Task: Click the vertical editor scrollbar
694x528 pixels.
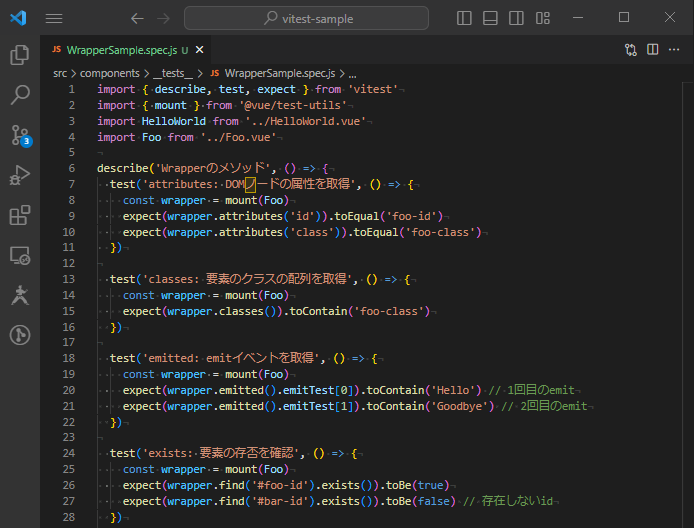Action: tap(688, 304)
